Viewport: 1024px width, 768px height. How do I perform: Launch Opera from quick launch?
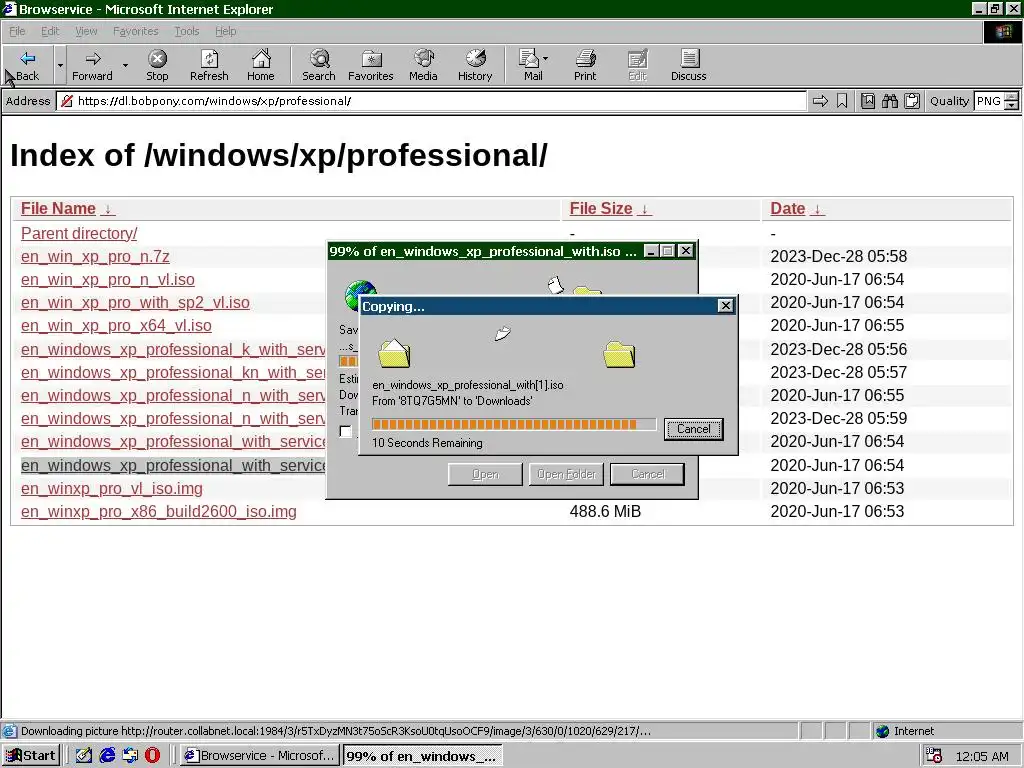pyautogui.click(x=153, y=756)
